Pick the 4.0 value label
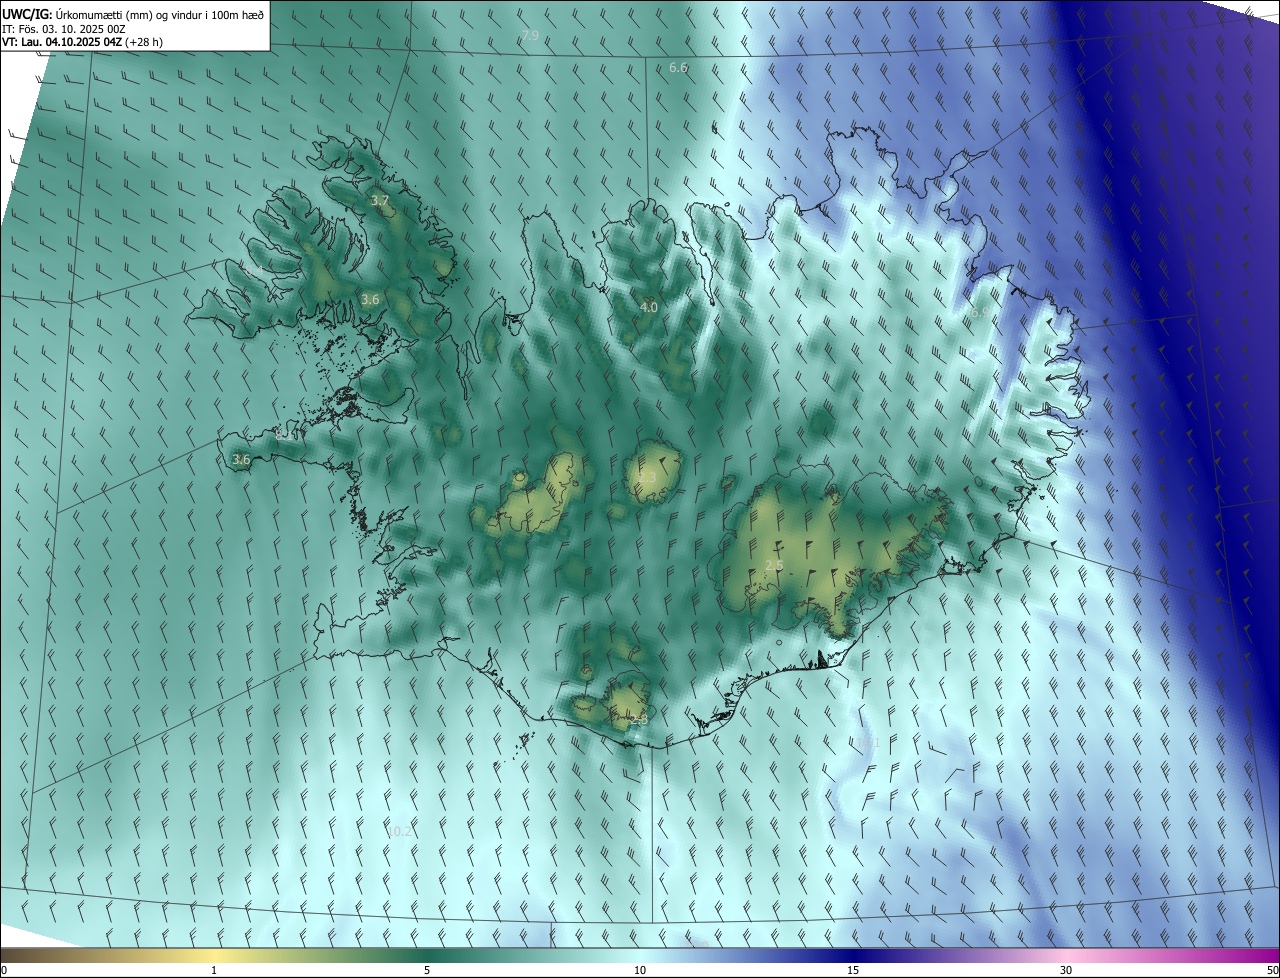This screenshot has width=1280, height=978. pos(649,307)
